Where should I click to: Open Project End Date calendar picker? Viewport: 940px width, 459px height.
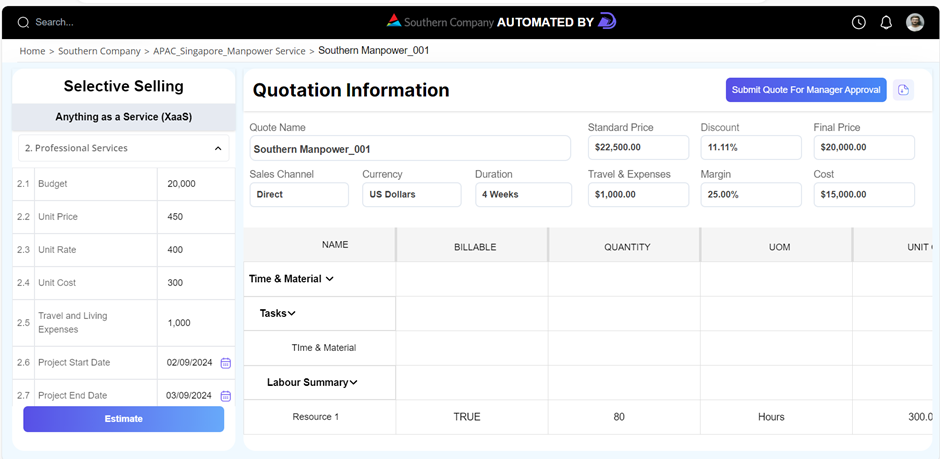pyautogui.click(x=225, y=396)
